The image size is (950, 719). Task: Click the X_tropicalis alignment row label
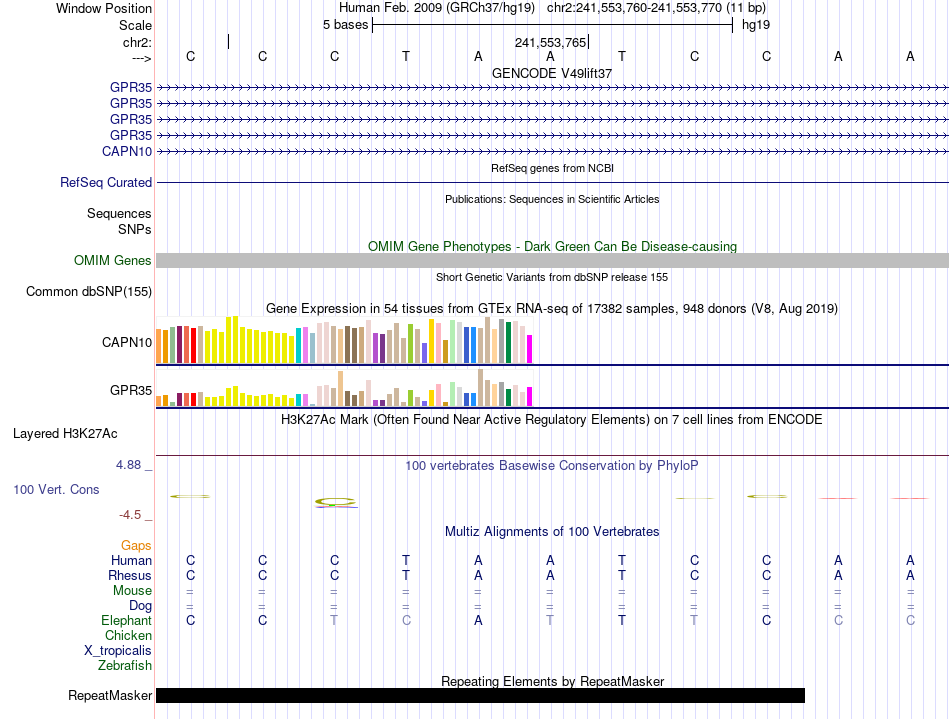118,651
